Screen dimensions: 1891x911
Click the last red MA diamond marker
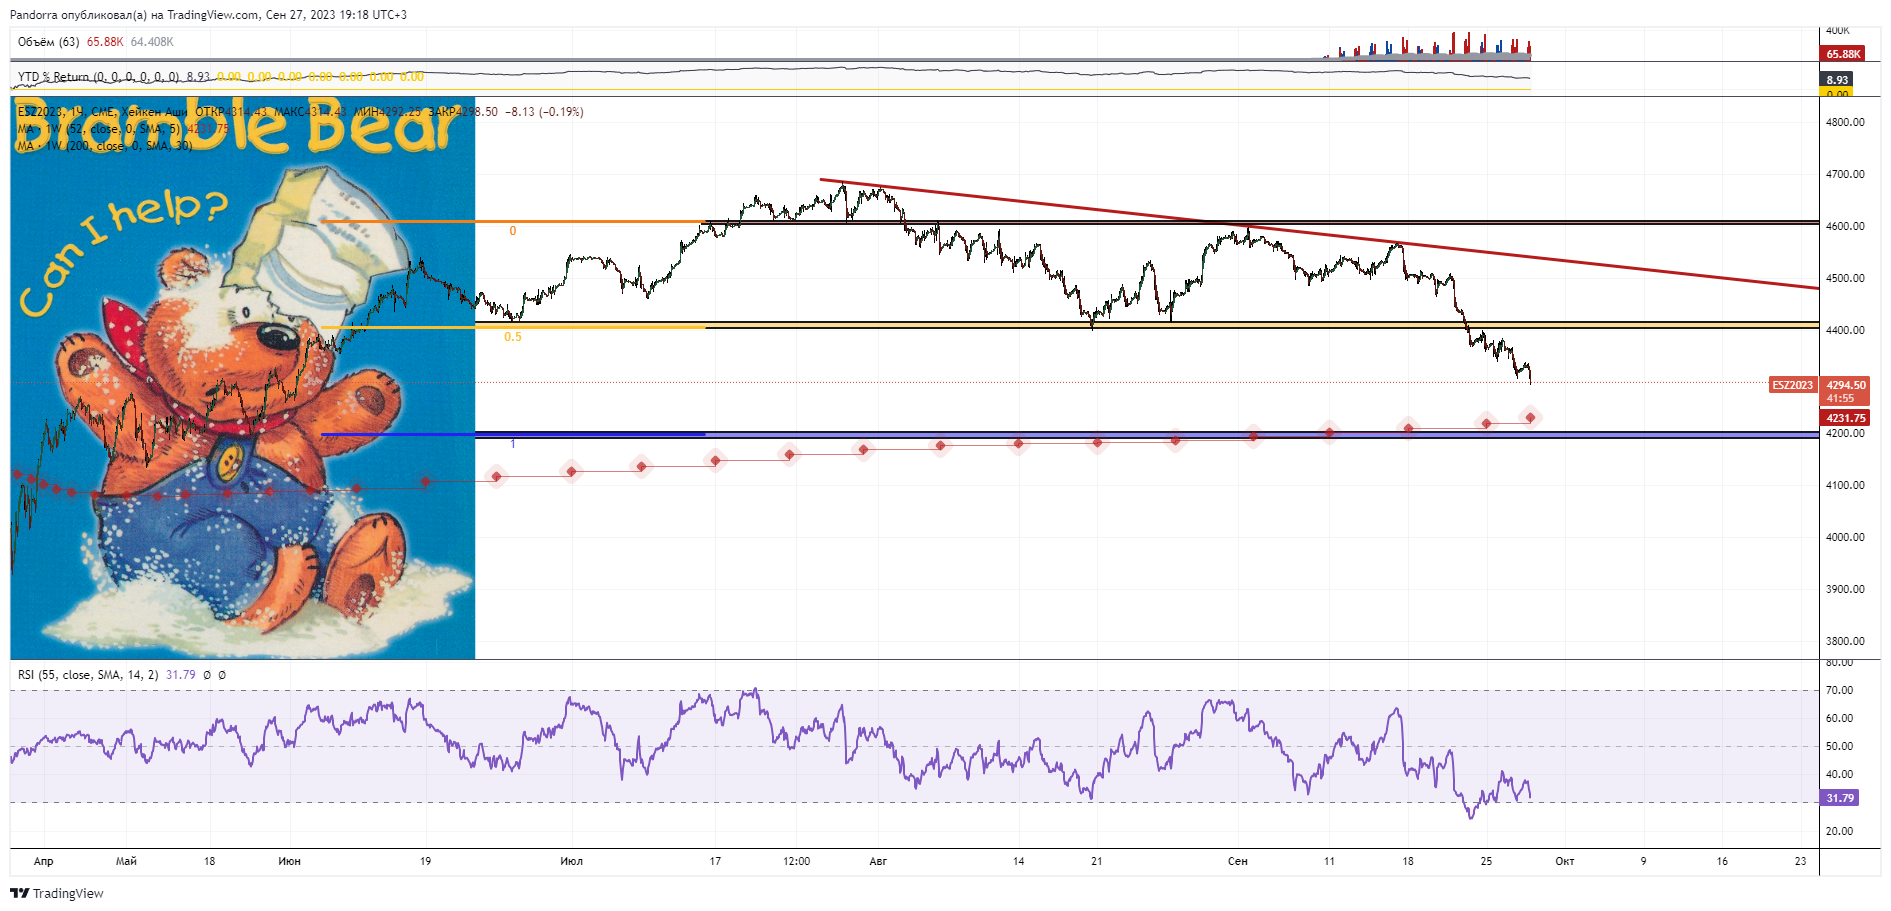coord(1530,417)
